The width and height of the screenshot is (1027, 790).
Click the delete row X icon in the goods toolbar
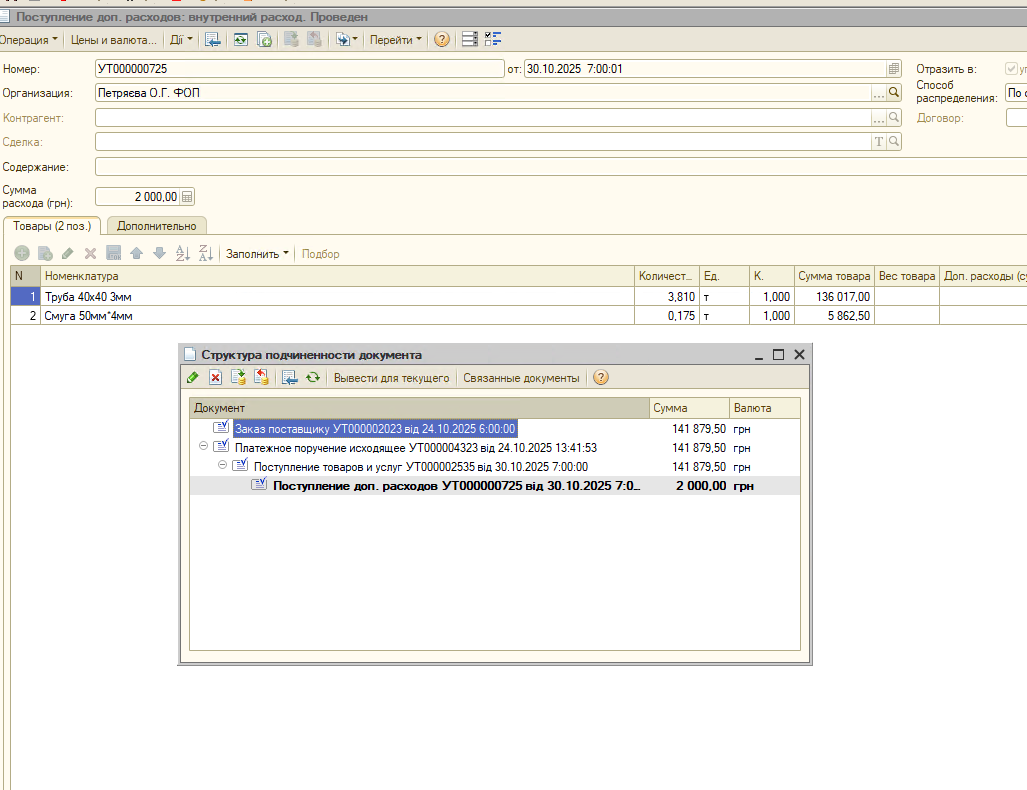(x=90, y=254)
